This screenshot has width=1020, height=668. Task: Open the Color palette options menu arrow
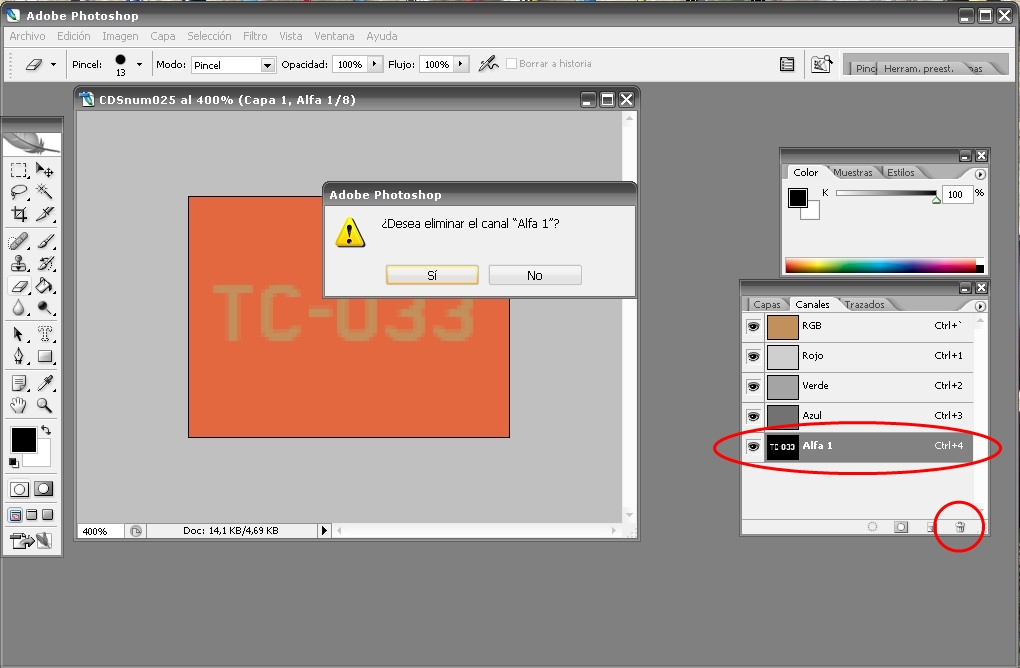[980, 174]
